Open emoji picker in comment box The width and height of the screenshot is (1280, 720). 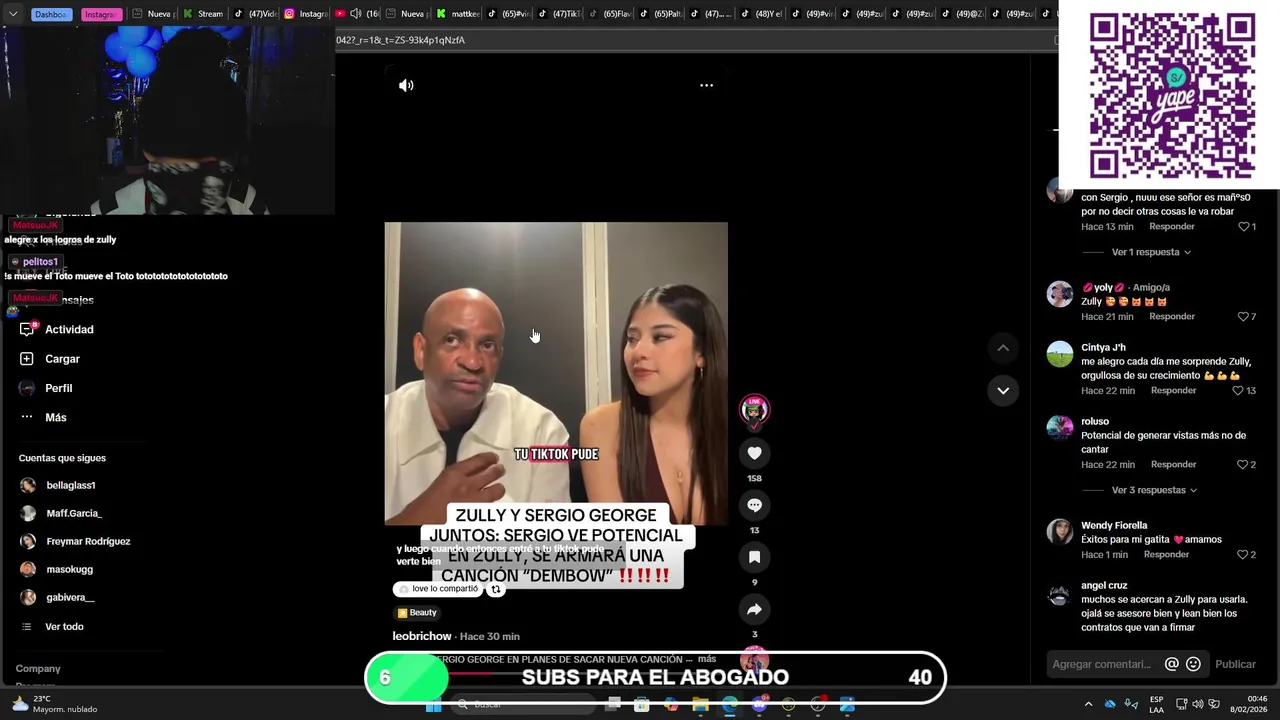pos(1193,664)
